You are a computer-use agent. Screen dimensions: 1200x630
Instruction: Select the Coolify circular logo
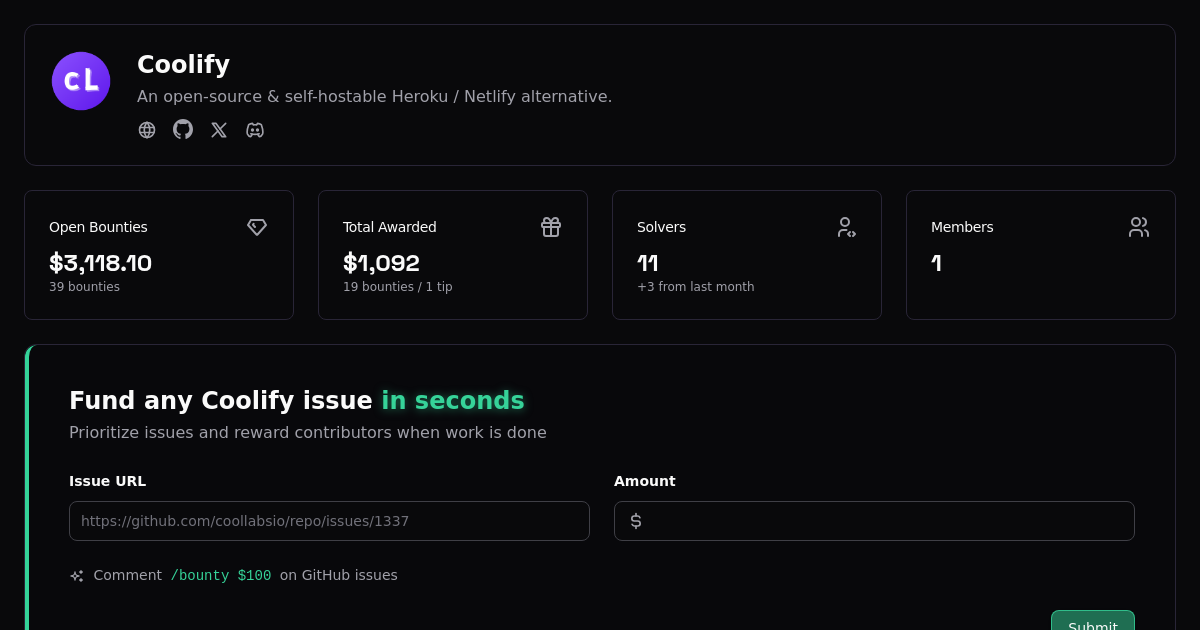coord(81,81)
